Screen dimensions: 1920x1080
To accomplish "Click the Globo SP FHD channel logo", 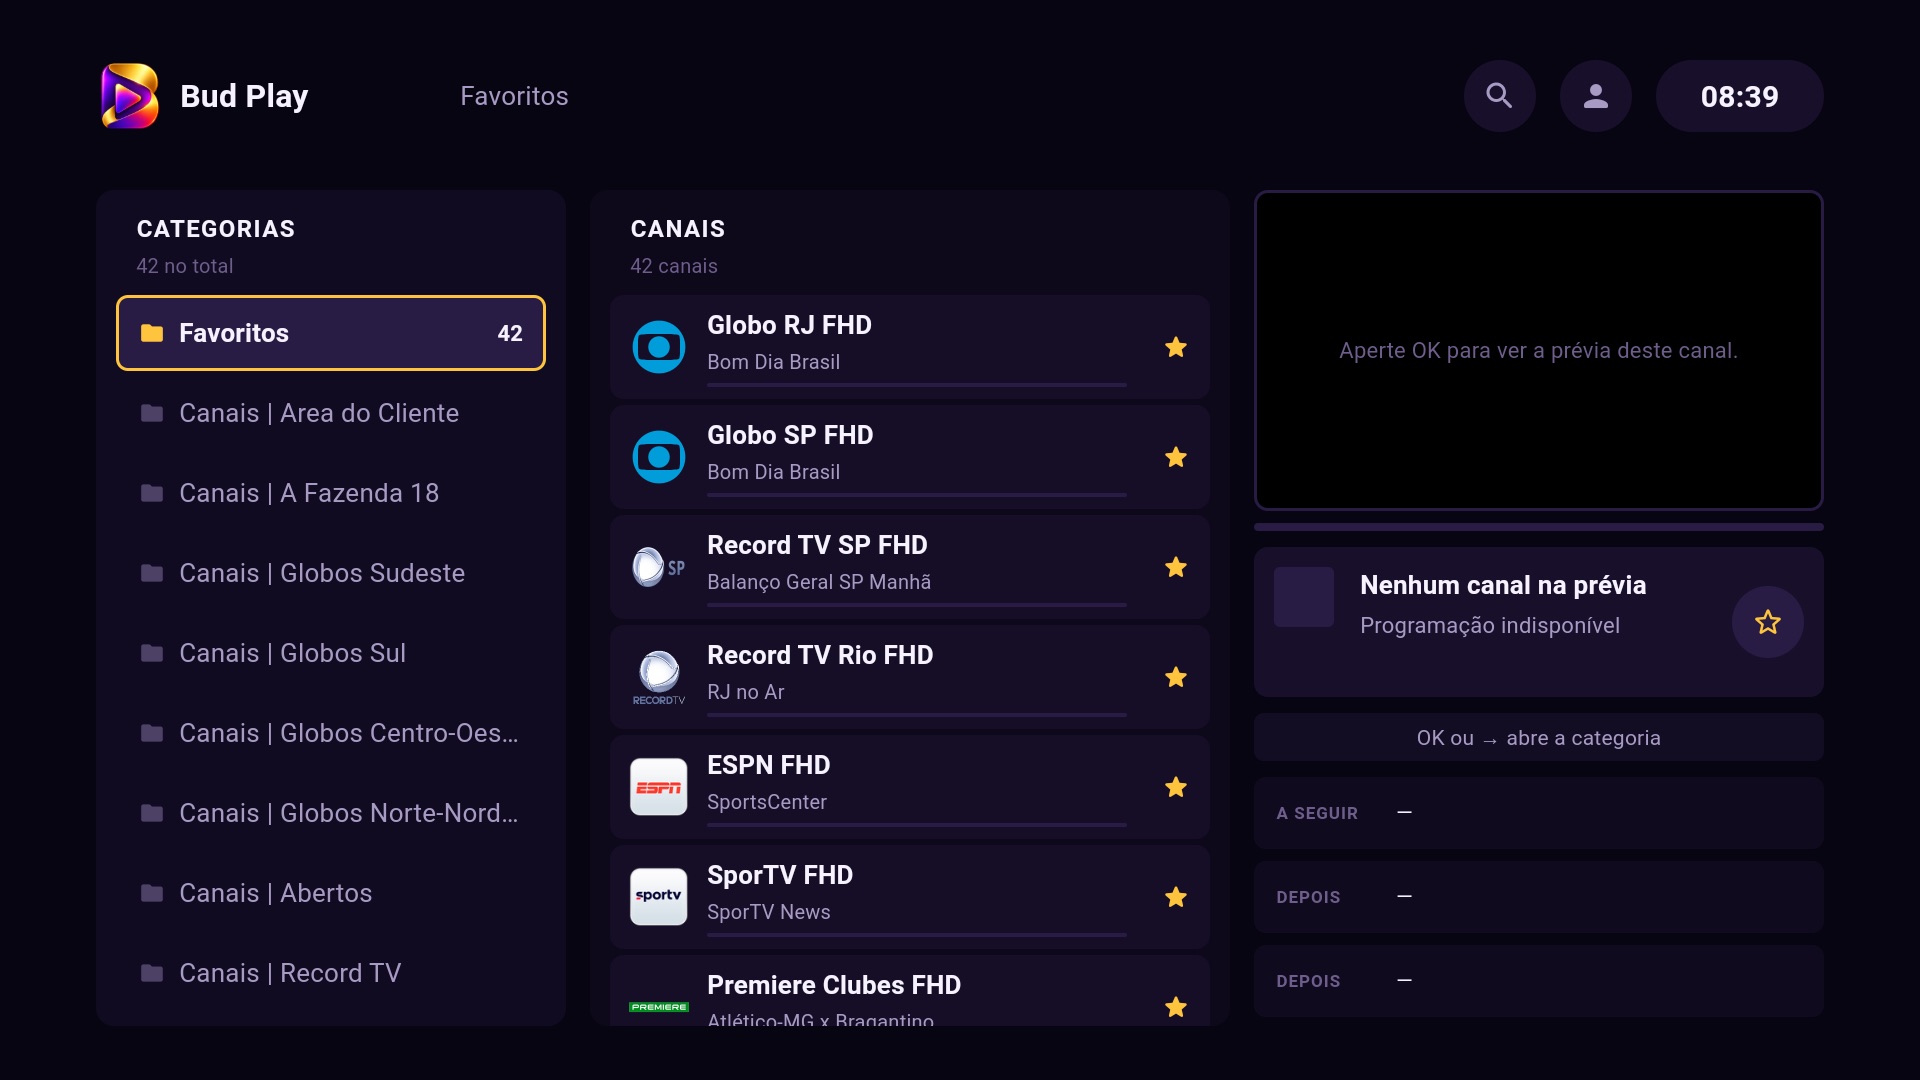I will pyautogui.click(x=659, y=457).
